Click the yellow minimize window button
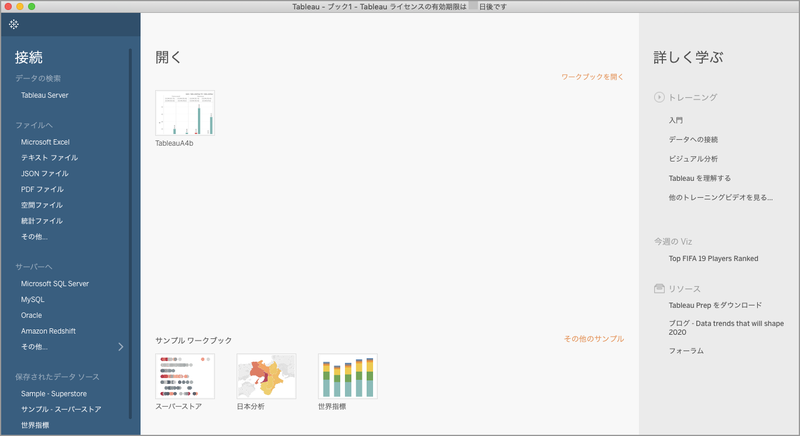This screenshot has height=436, width=800. (20, 7)
